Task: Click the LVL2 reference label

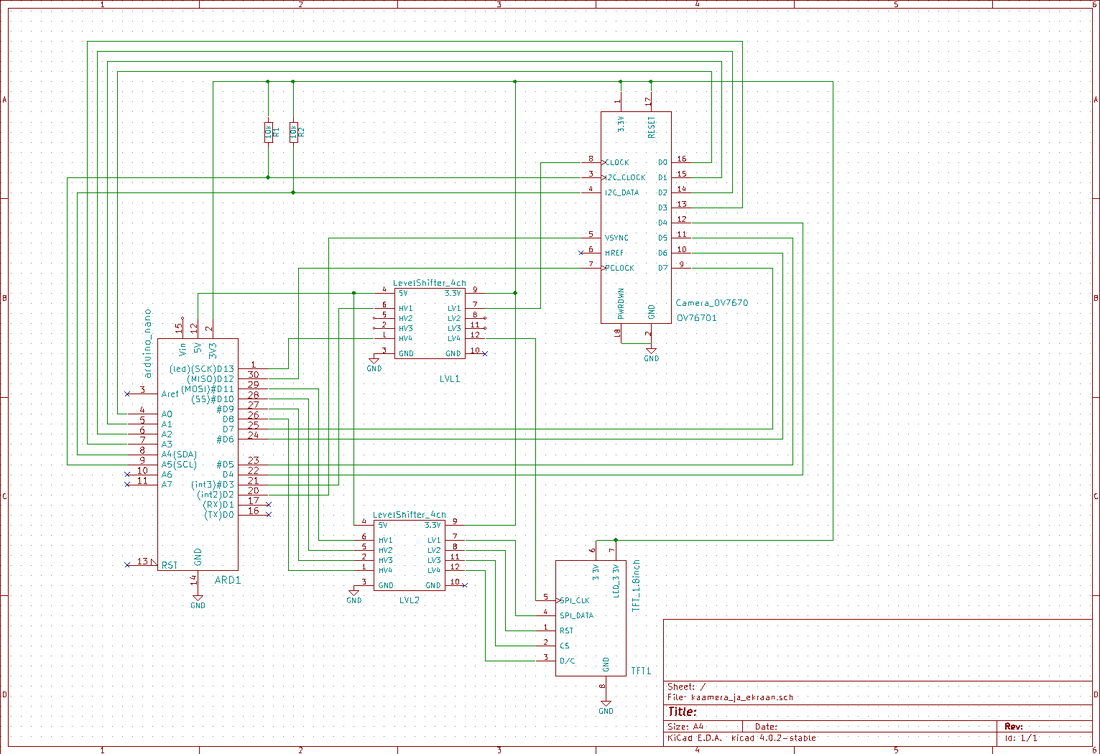Action: pos(409,600)
